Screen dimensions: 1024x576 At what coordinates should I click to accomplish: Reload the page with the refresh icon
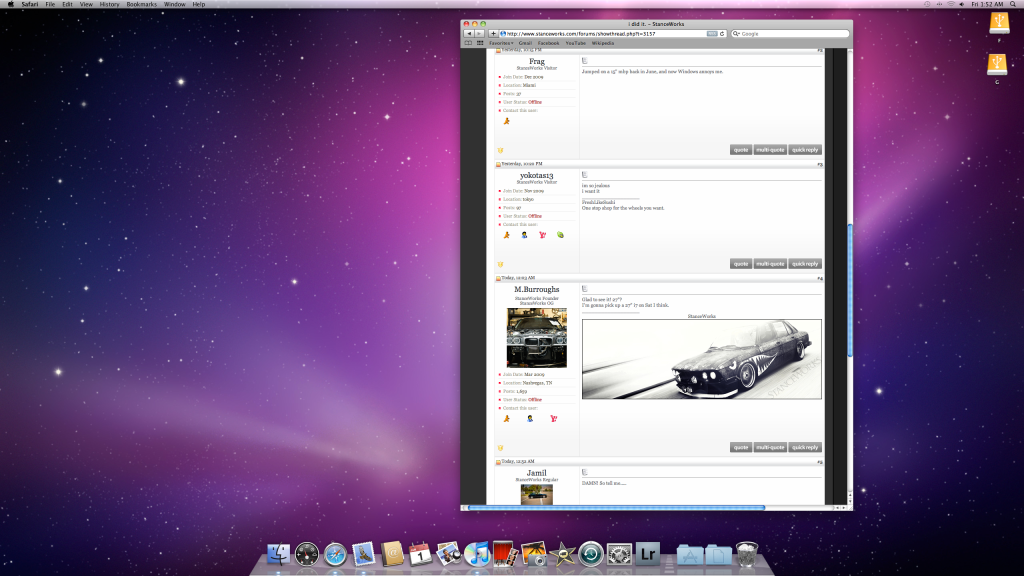point(722,33)
